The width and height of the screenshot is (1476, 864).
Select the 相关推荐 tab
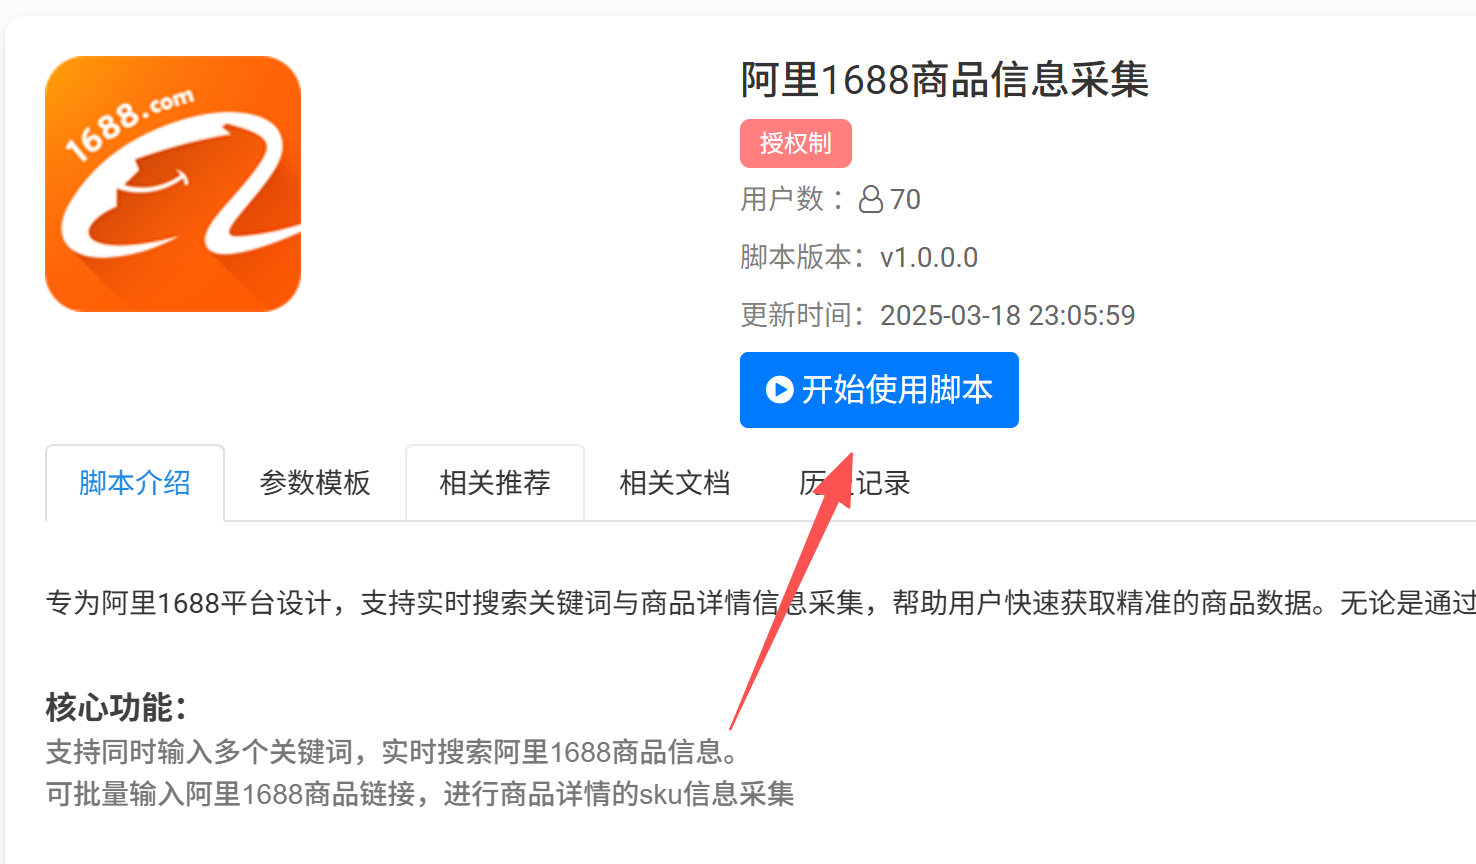495,483
